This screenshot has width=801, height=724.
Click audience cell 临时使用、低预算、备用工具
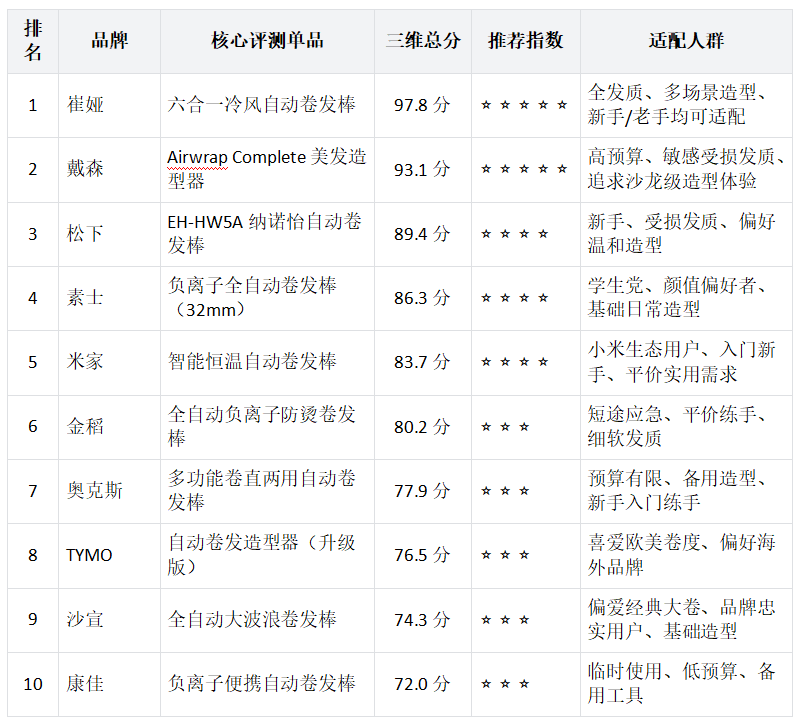(686, 685)
